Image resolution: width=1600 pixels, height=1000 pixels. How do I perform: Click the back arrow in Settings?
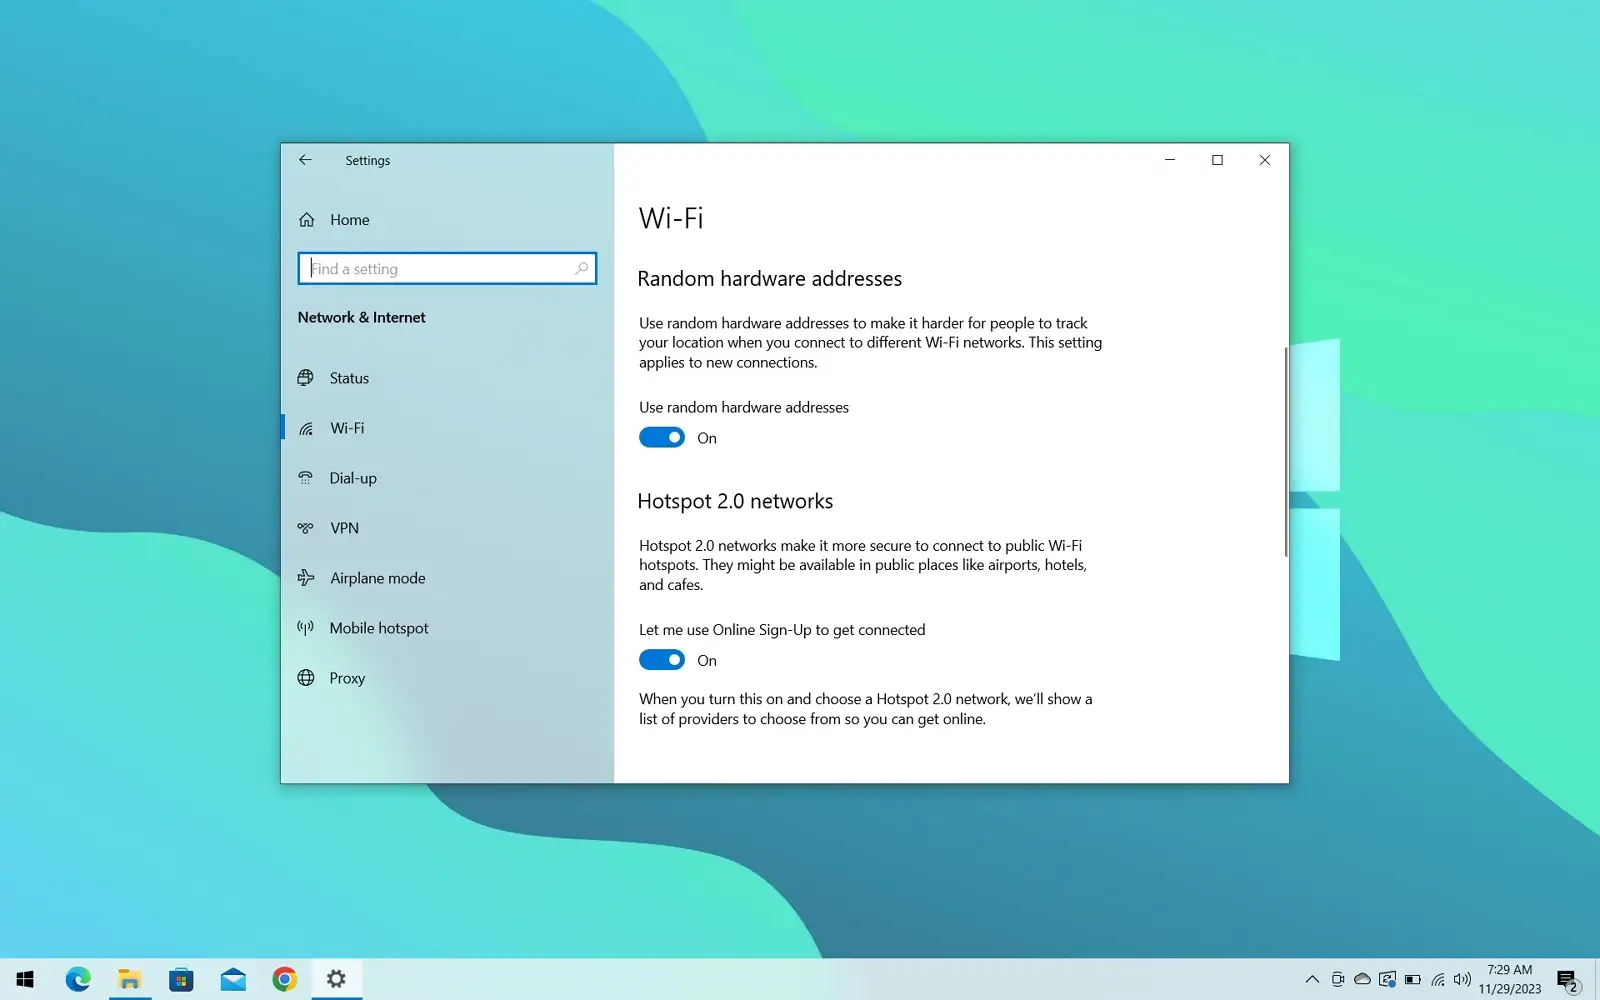[305, 160]
